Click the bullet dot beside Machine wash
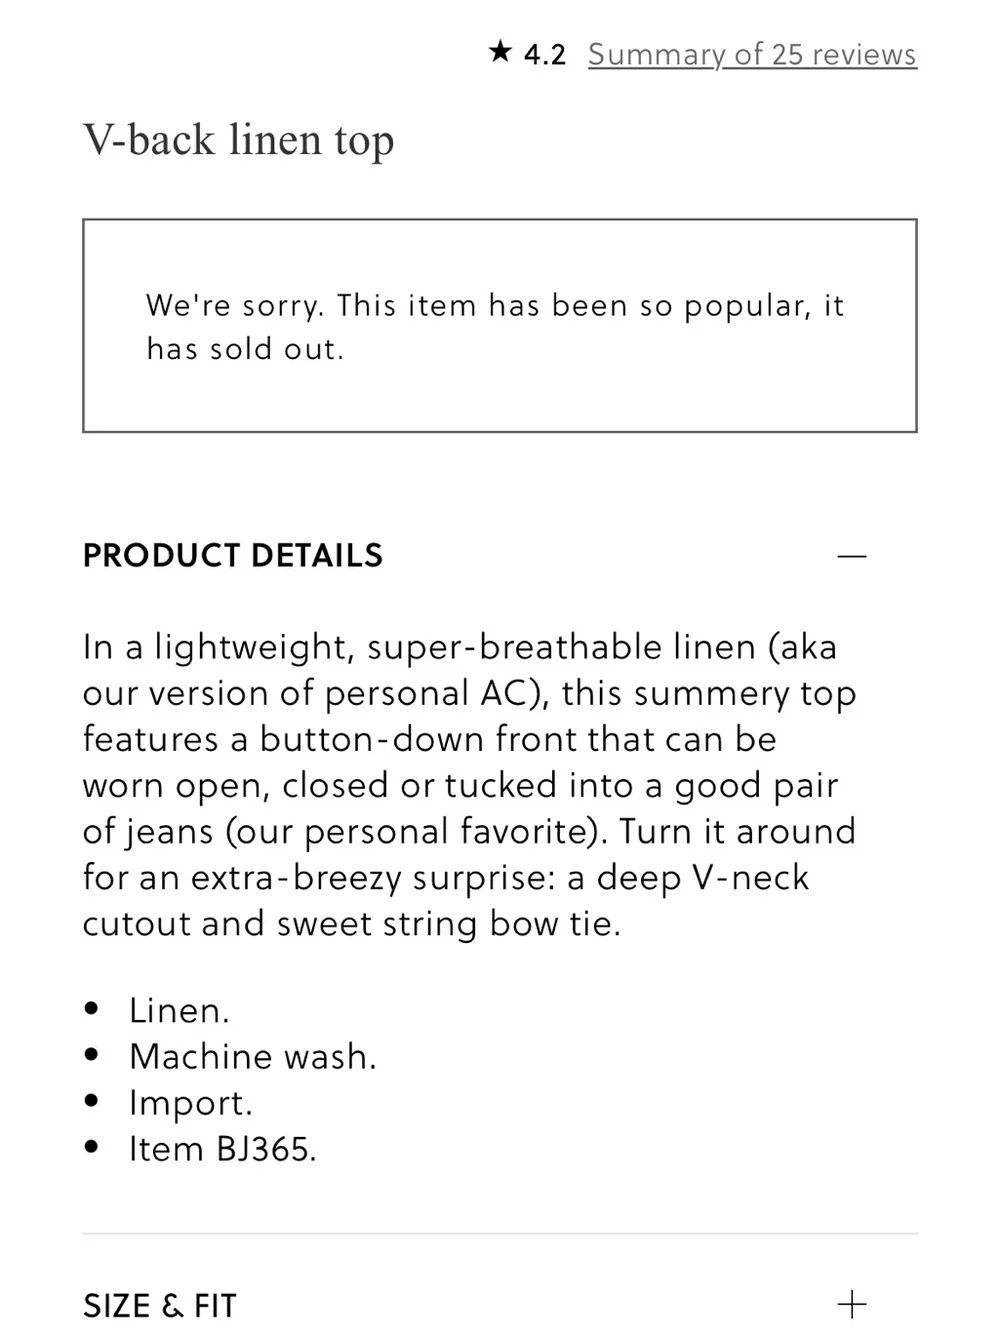Viewport: 1000px width, 1333px height. point(92,1054)
